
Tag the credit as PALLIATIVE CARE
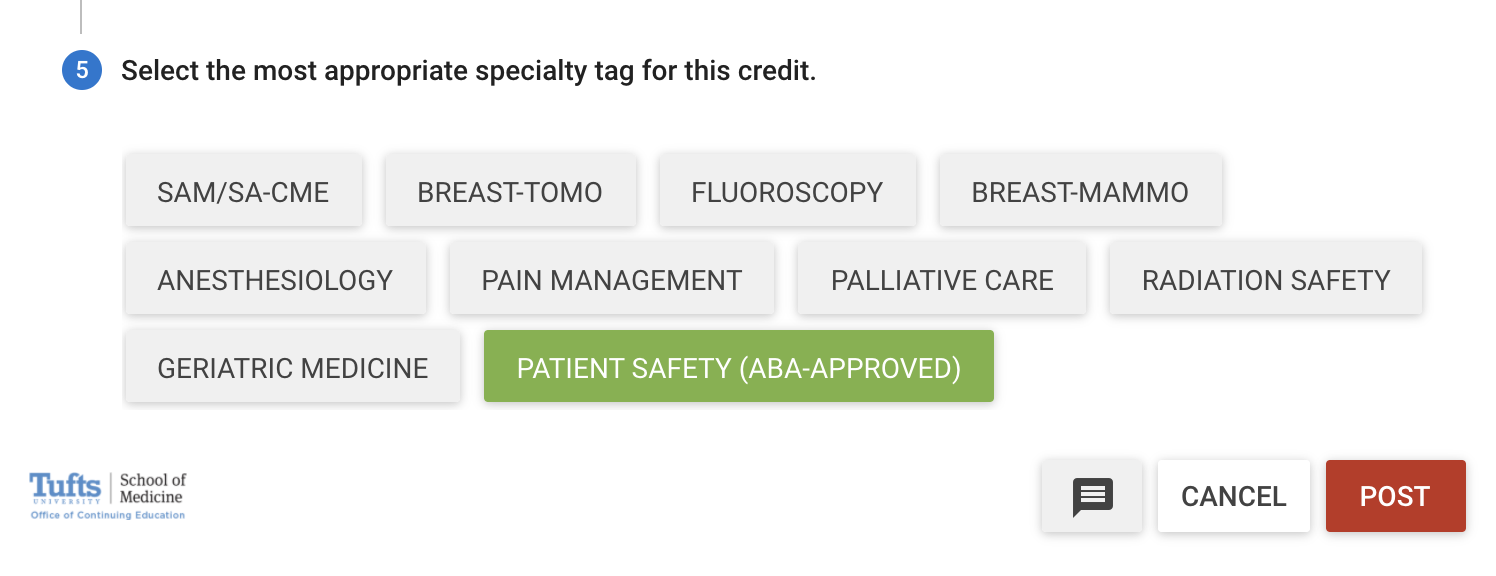pyautogui.click(x=942, y=279)
